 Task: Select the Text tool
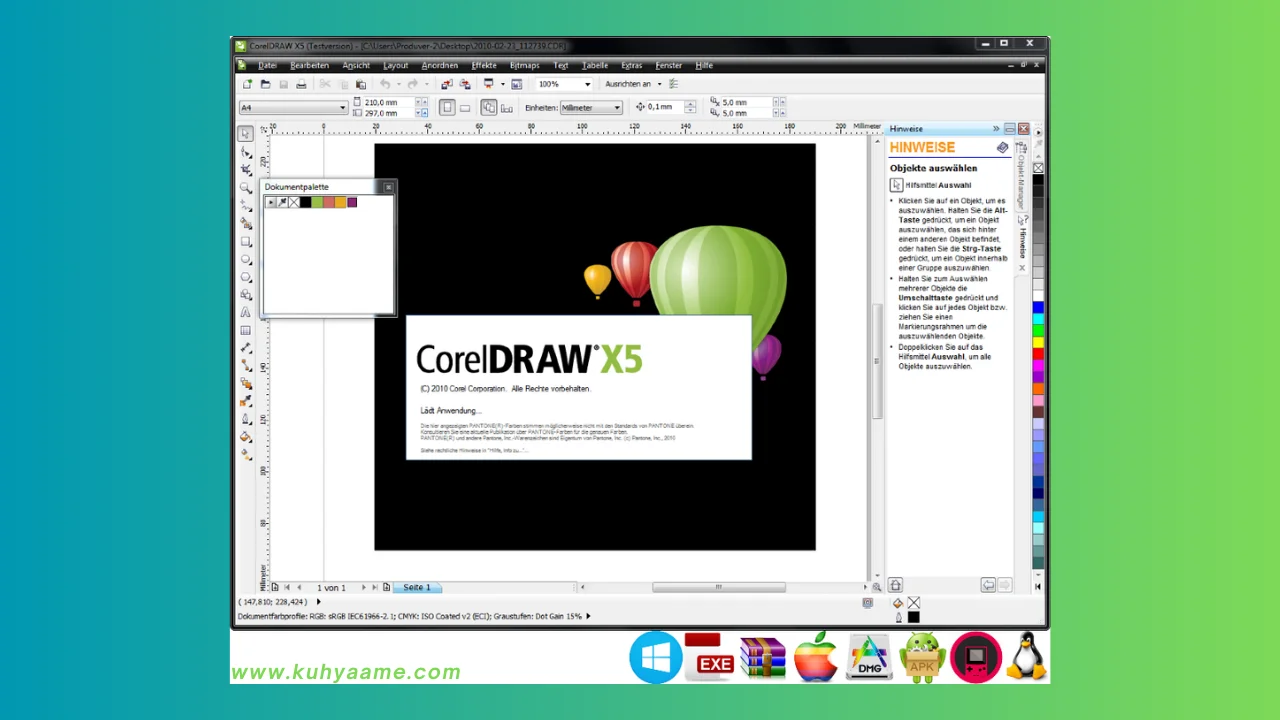245,312
